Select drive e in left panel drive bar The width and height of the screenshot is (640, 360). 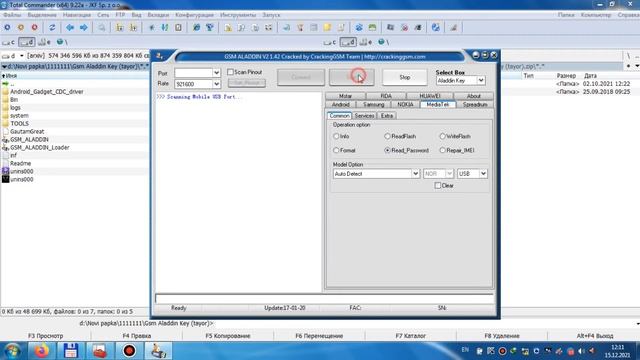point(44,42)
